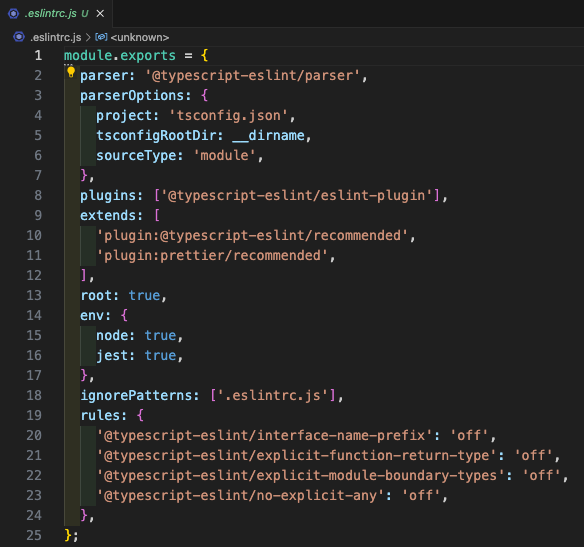Screen dimensions: 584x547
Task: Click 'explicit-module-boundary-types' rule on line 22
Action: pos(301,476)
